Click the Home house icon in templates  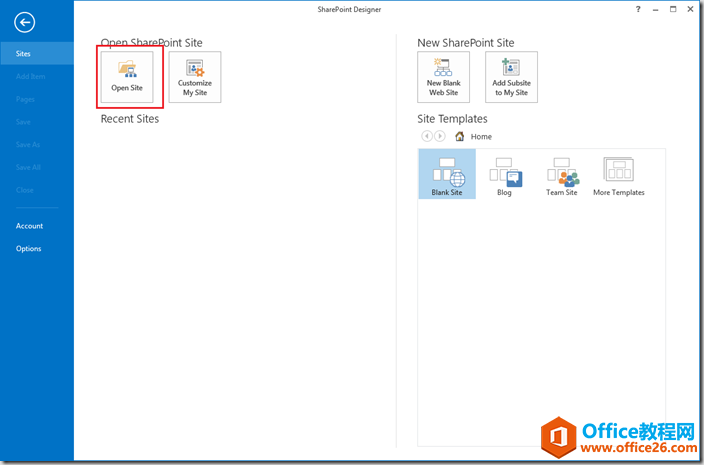[x=460, y=136]
